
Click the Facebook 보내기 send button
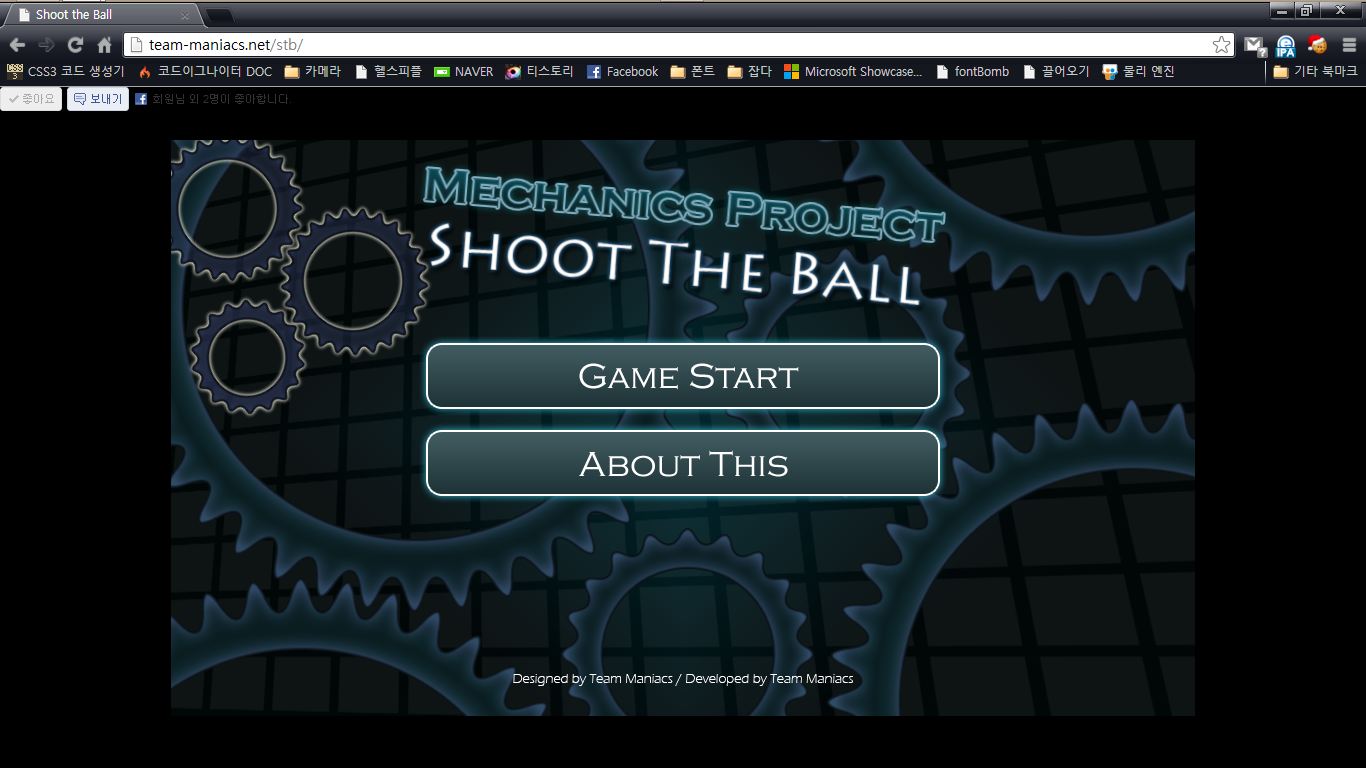tap(98, 99)
